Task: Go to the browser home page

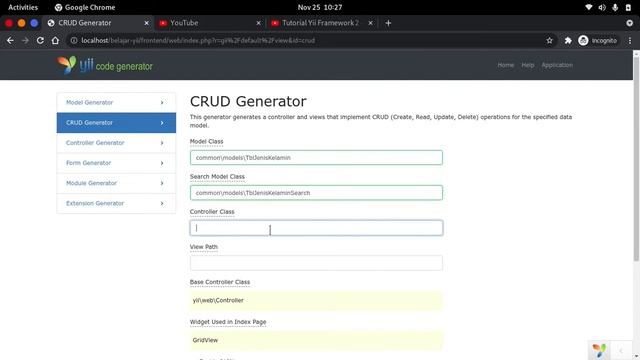Action: (55, 40)
